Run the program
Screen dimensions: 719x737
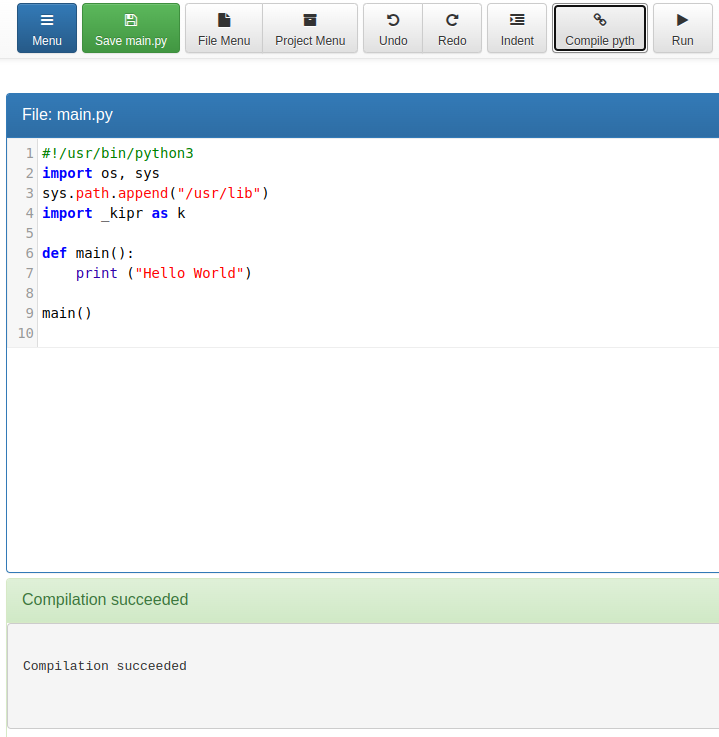point(682,28)
